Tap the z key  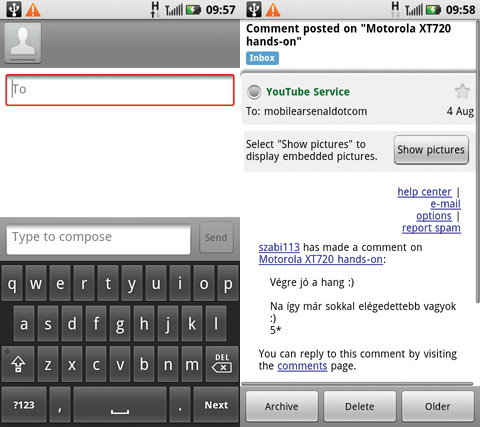tap(48, 364)
